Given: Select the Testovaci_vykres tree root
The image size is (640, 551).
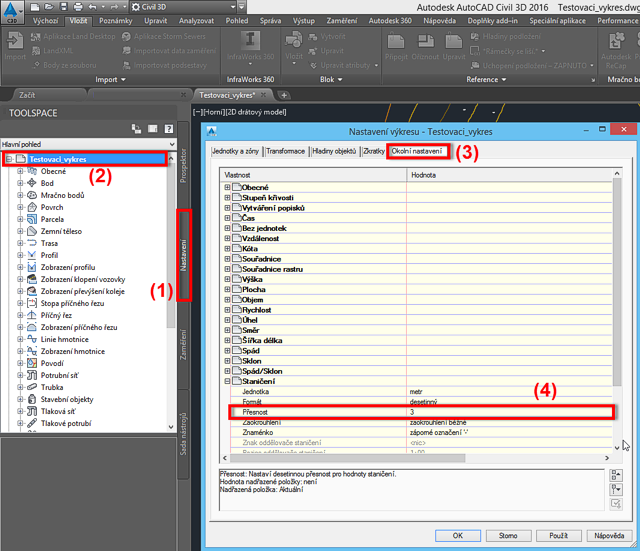Looking at the screenshot, I should 57,159.
